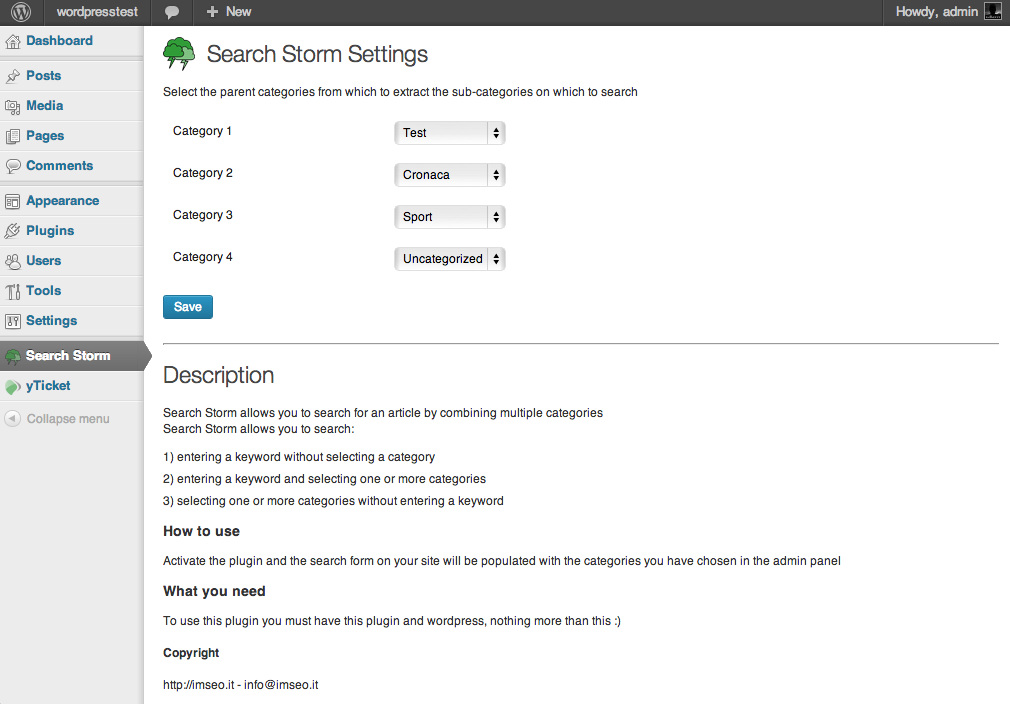Click the 'To use this plugin you must' paragraph
The image size is (1010, 704).
coord(392,621)
